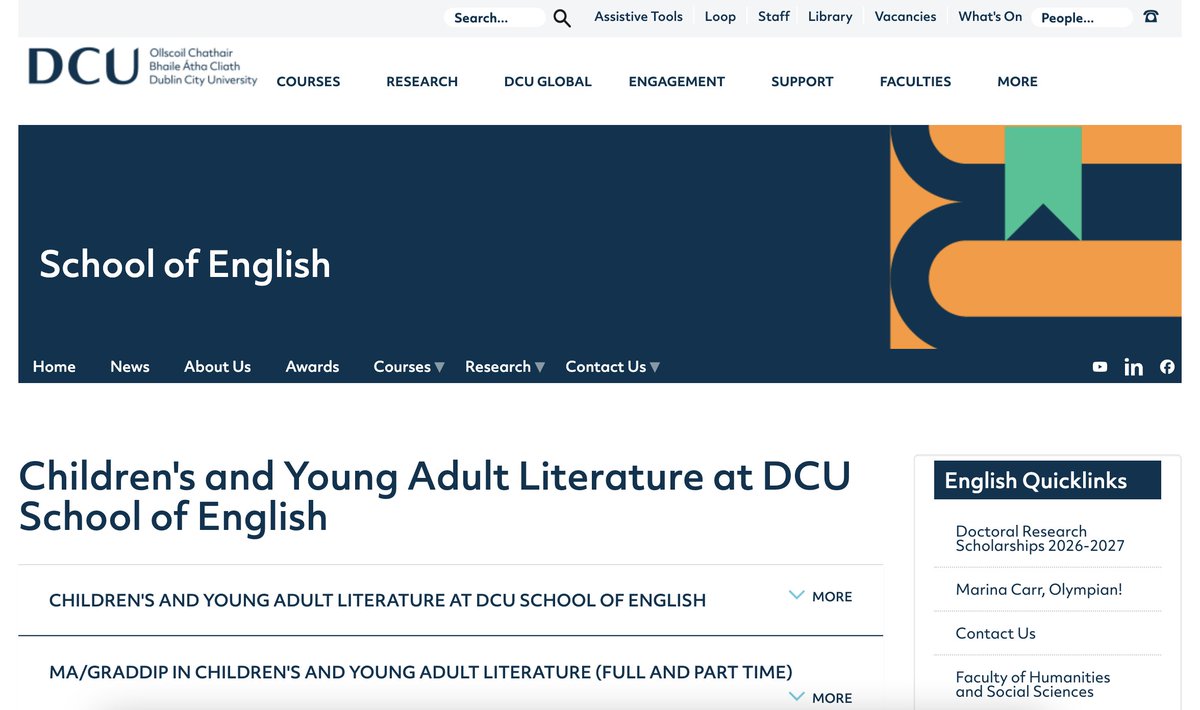
Task: Click the Vacancies link in the top bar
Action: [904, 16]
